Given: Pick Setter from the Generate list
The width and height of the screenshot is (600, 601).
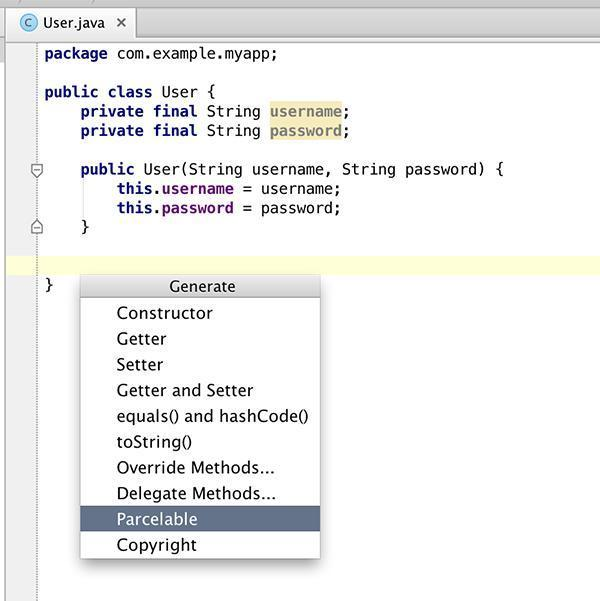Looking at the screenshot, I should tap(139, 365).
